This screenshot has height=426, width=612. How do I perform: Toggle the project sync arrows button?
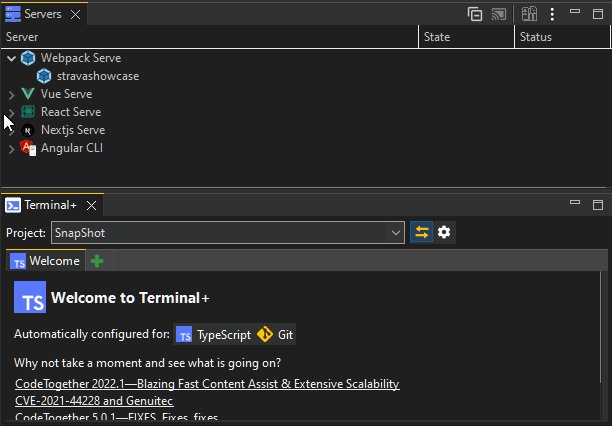pos(421,232)
